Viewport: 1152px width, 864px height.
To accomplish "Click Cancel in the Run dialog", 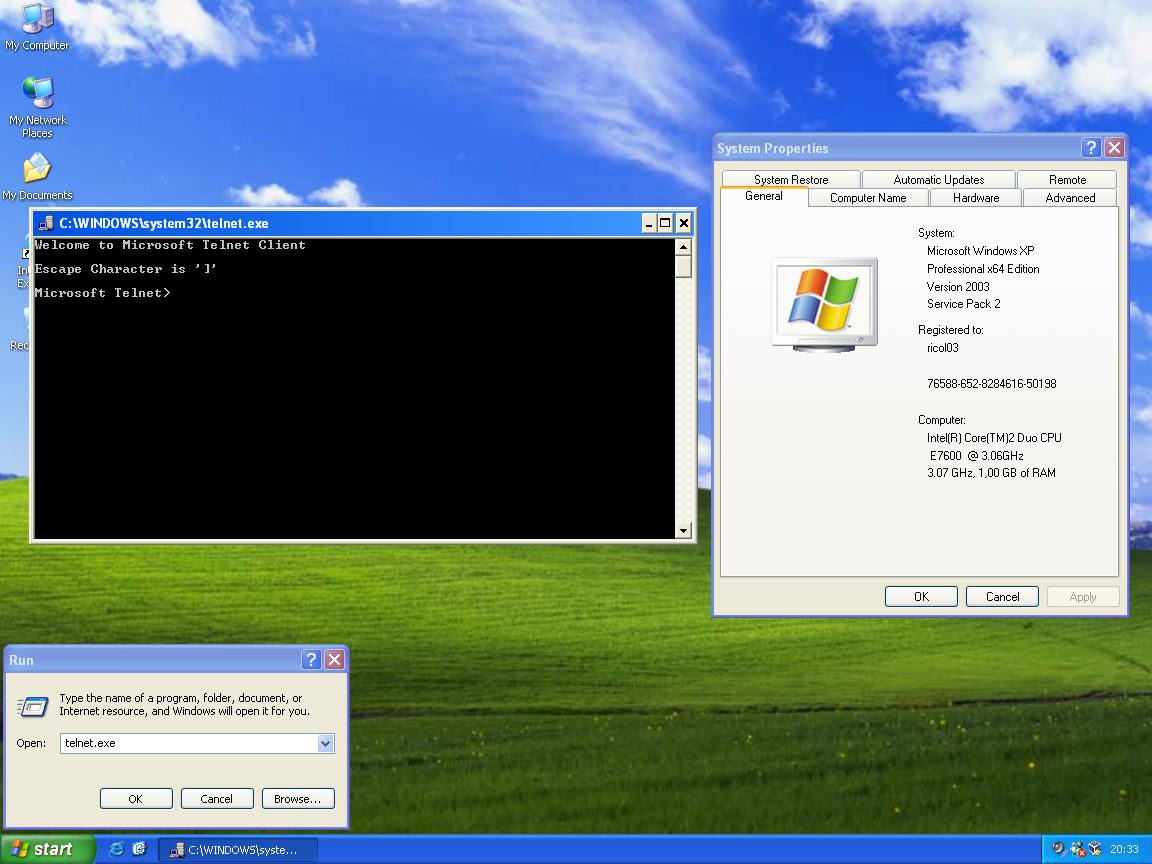I will pos(217,799).
